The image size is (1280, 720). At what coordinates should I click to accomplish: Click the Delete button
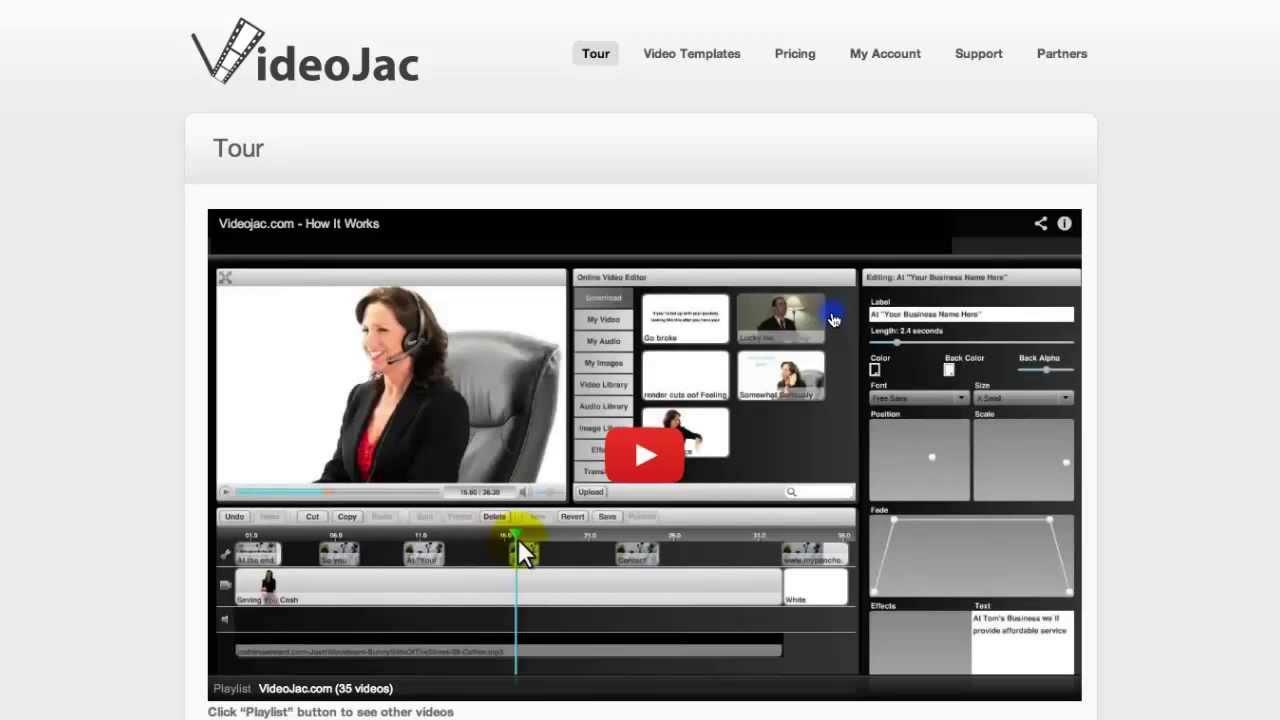tap(495, 517)
